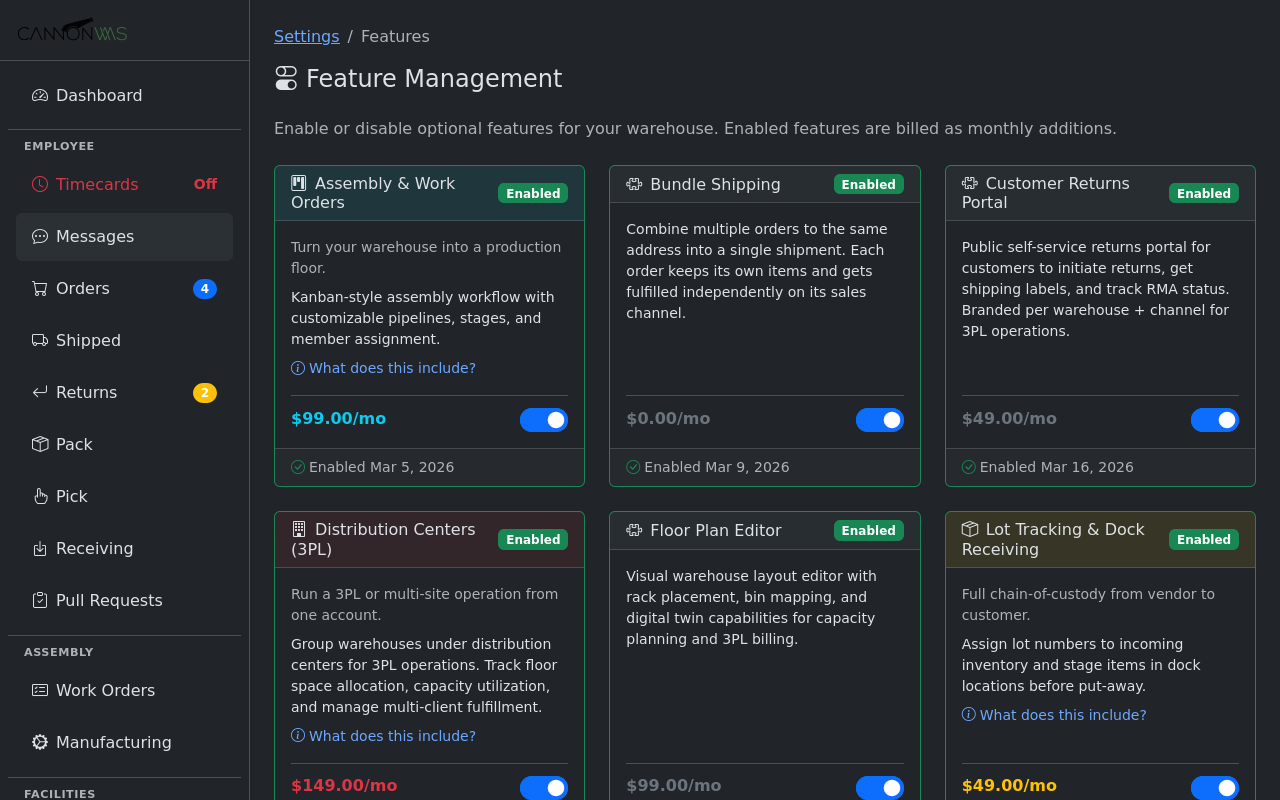The image size is (1280, 800).
Task: Disable the Assembly & Work Orders feature toggle
Action: tap(544, 420)
